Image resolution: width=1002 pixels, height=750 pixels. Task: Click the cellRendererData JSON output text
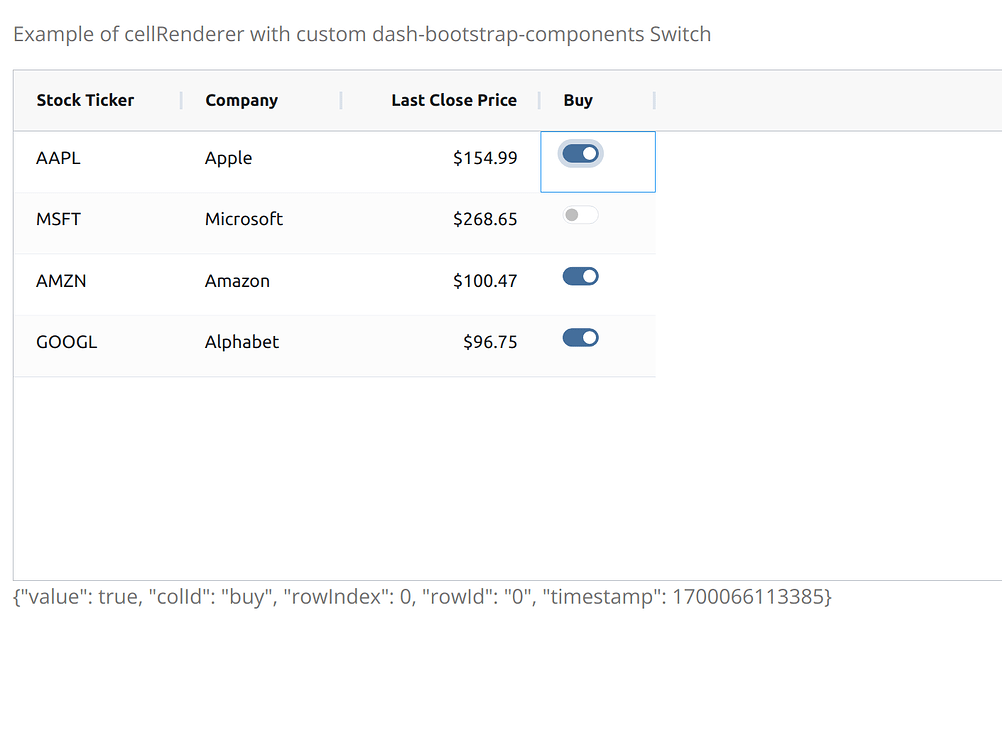(x=420, y=596)
